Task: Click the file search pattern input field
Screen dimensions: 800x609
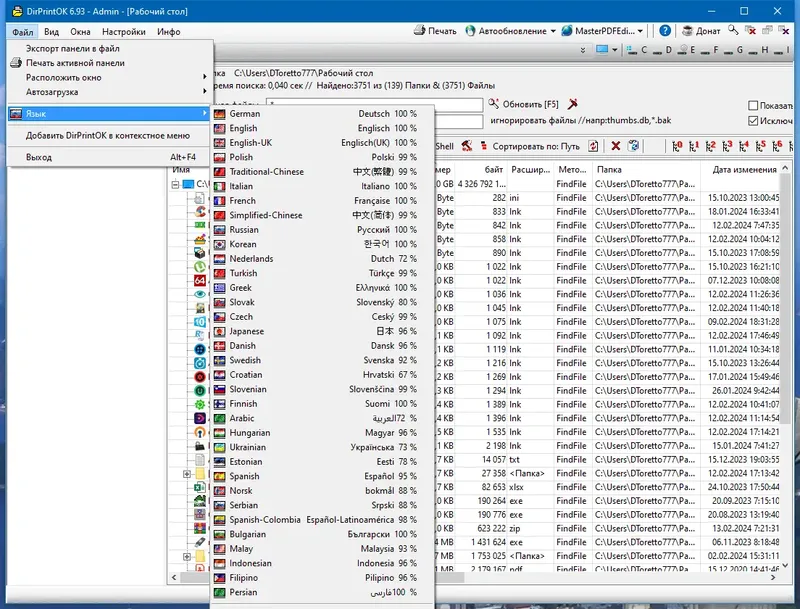Action: [374, 105]
